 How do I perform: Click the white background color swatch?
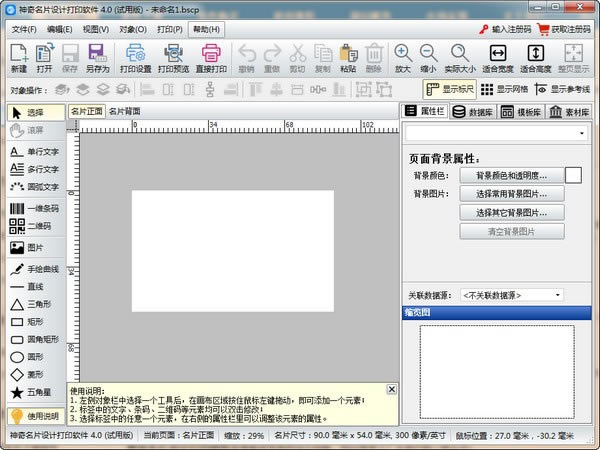pyautogui.click(x=573, y=175)
